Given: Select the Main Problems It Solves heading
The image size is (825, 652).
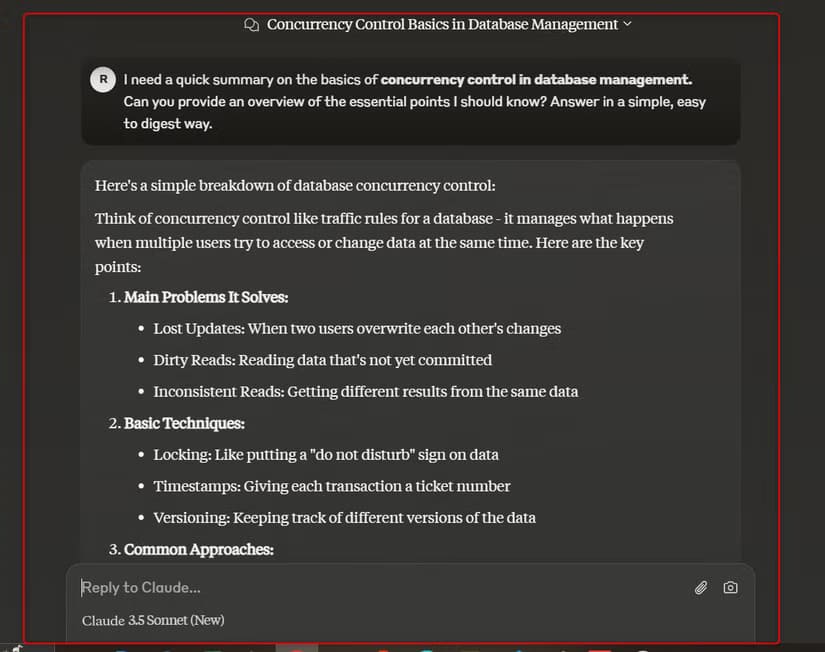Looking at the screenshot, I should tap(206, 297).
